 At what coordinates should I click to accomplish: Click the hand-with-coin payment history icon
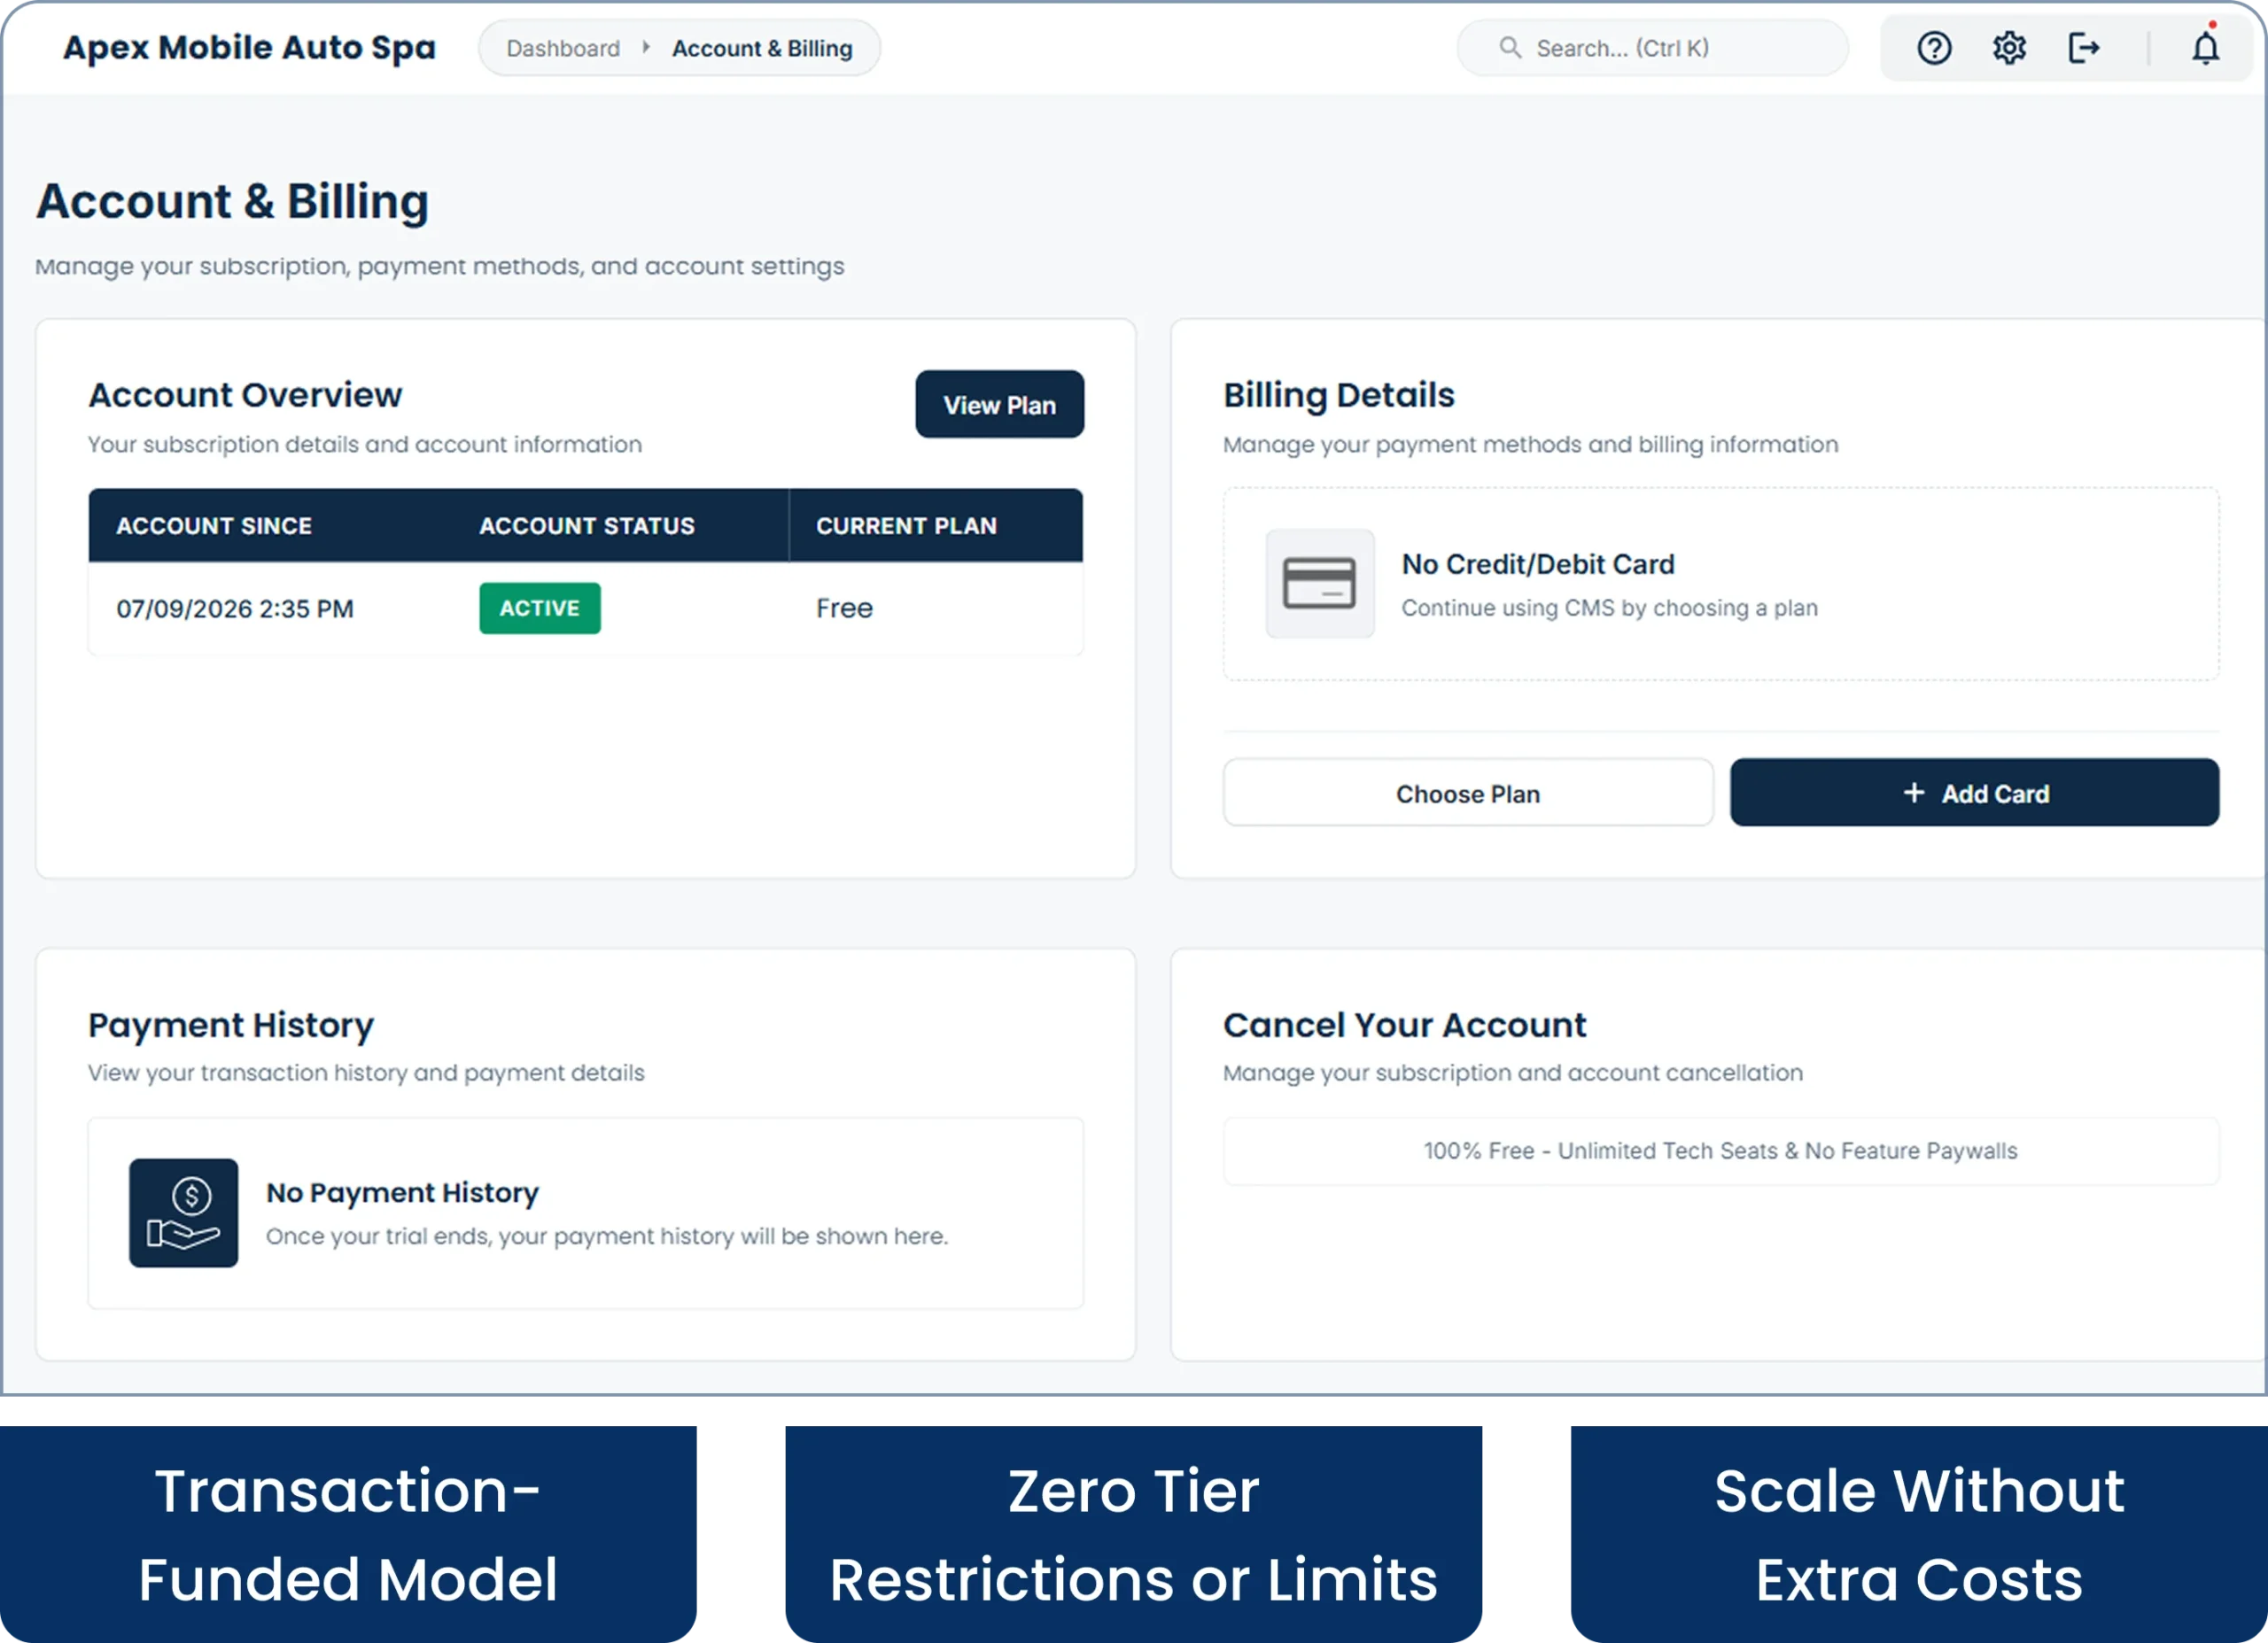183,1212
